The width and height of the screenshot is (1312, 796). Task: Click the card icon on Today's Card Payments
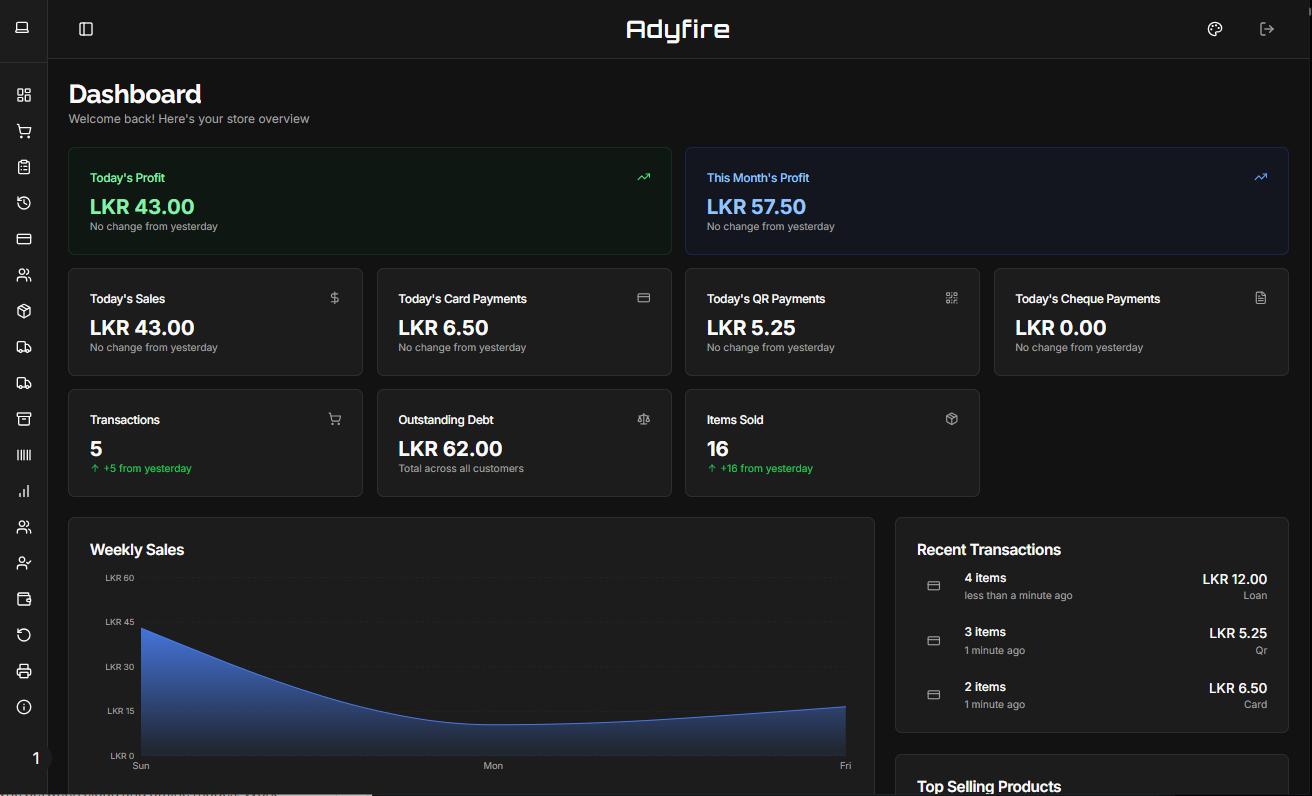coord(644,298)
